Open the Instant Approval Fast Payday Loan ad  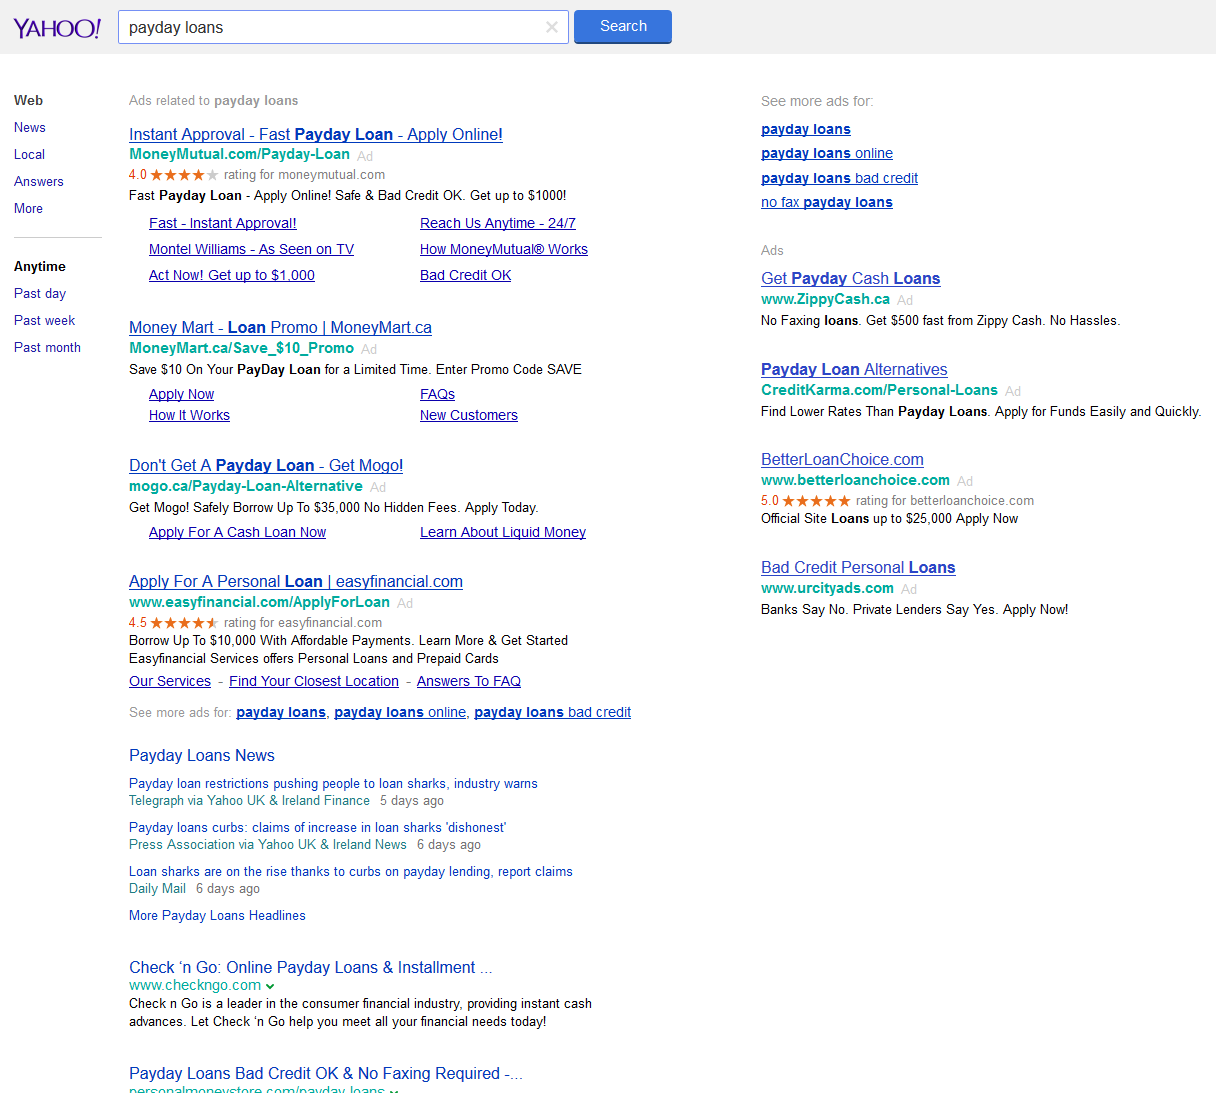(x=316, y=135)
